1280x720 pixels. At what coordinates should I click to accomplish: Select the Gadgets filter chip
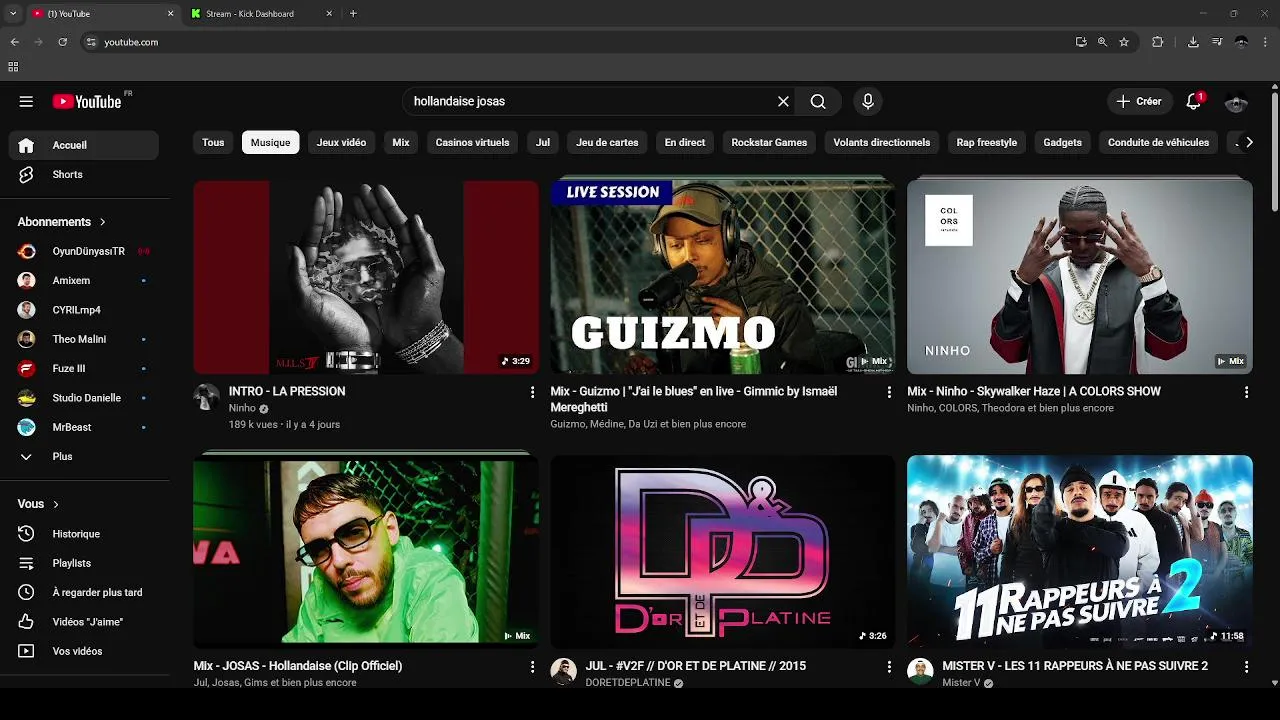(x=1062, y=142)
